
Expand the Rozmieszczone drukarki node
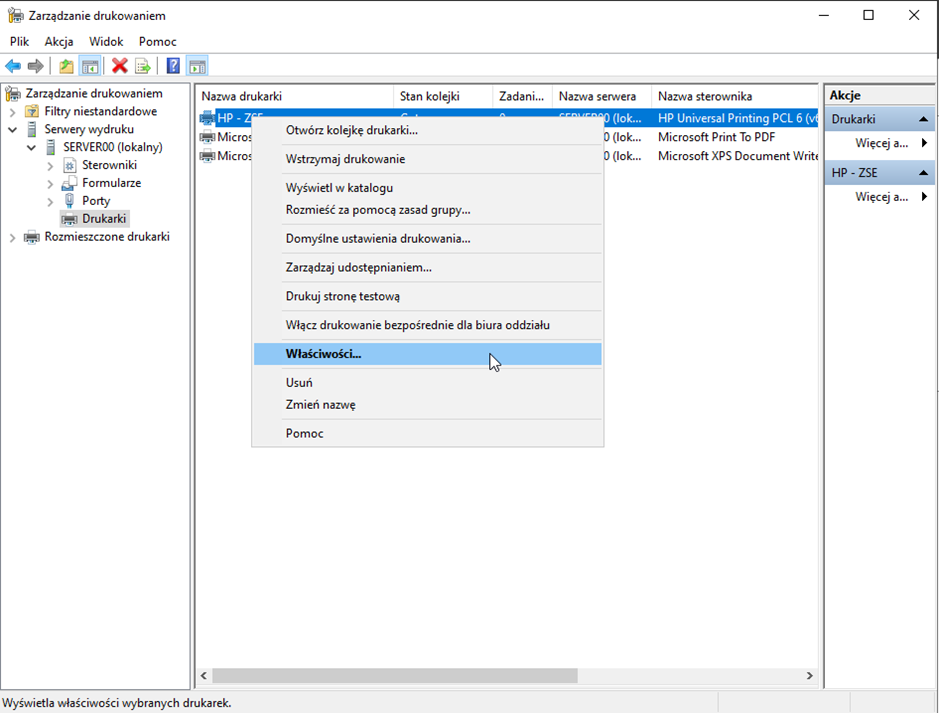[x=13, y=237]
